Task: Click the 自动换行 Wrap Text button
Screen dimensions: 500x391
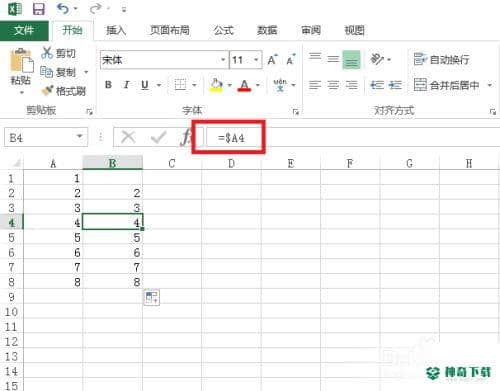Action: 441,60
